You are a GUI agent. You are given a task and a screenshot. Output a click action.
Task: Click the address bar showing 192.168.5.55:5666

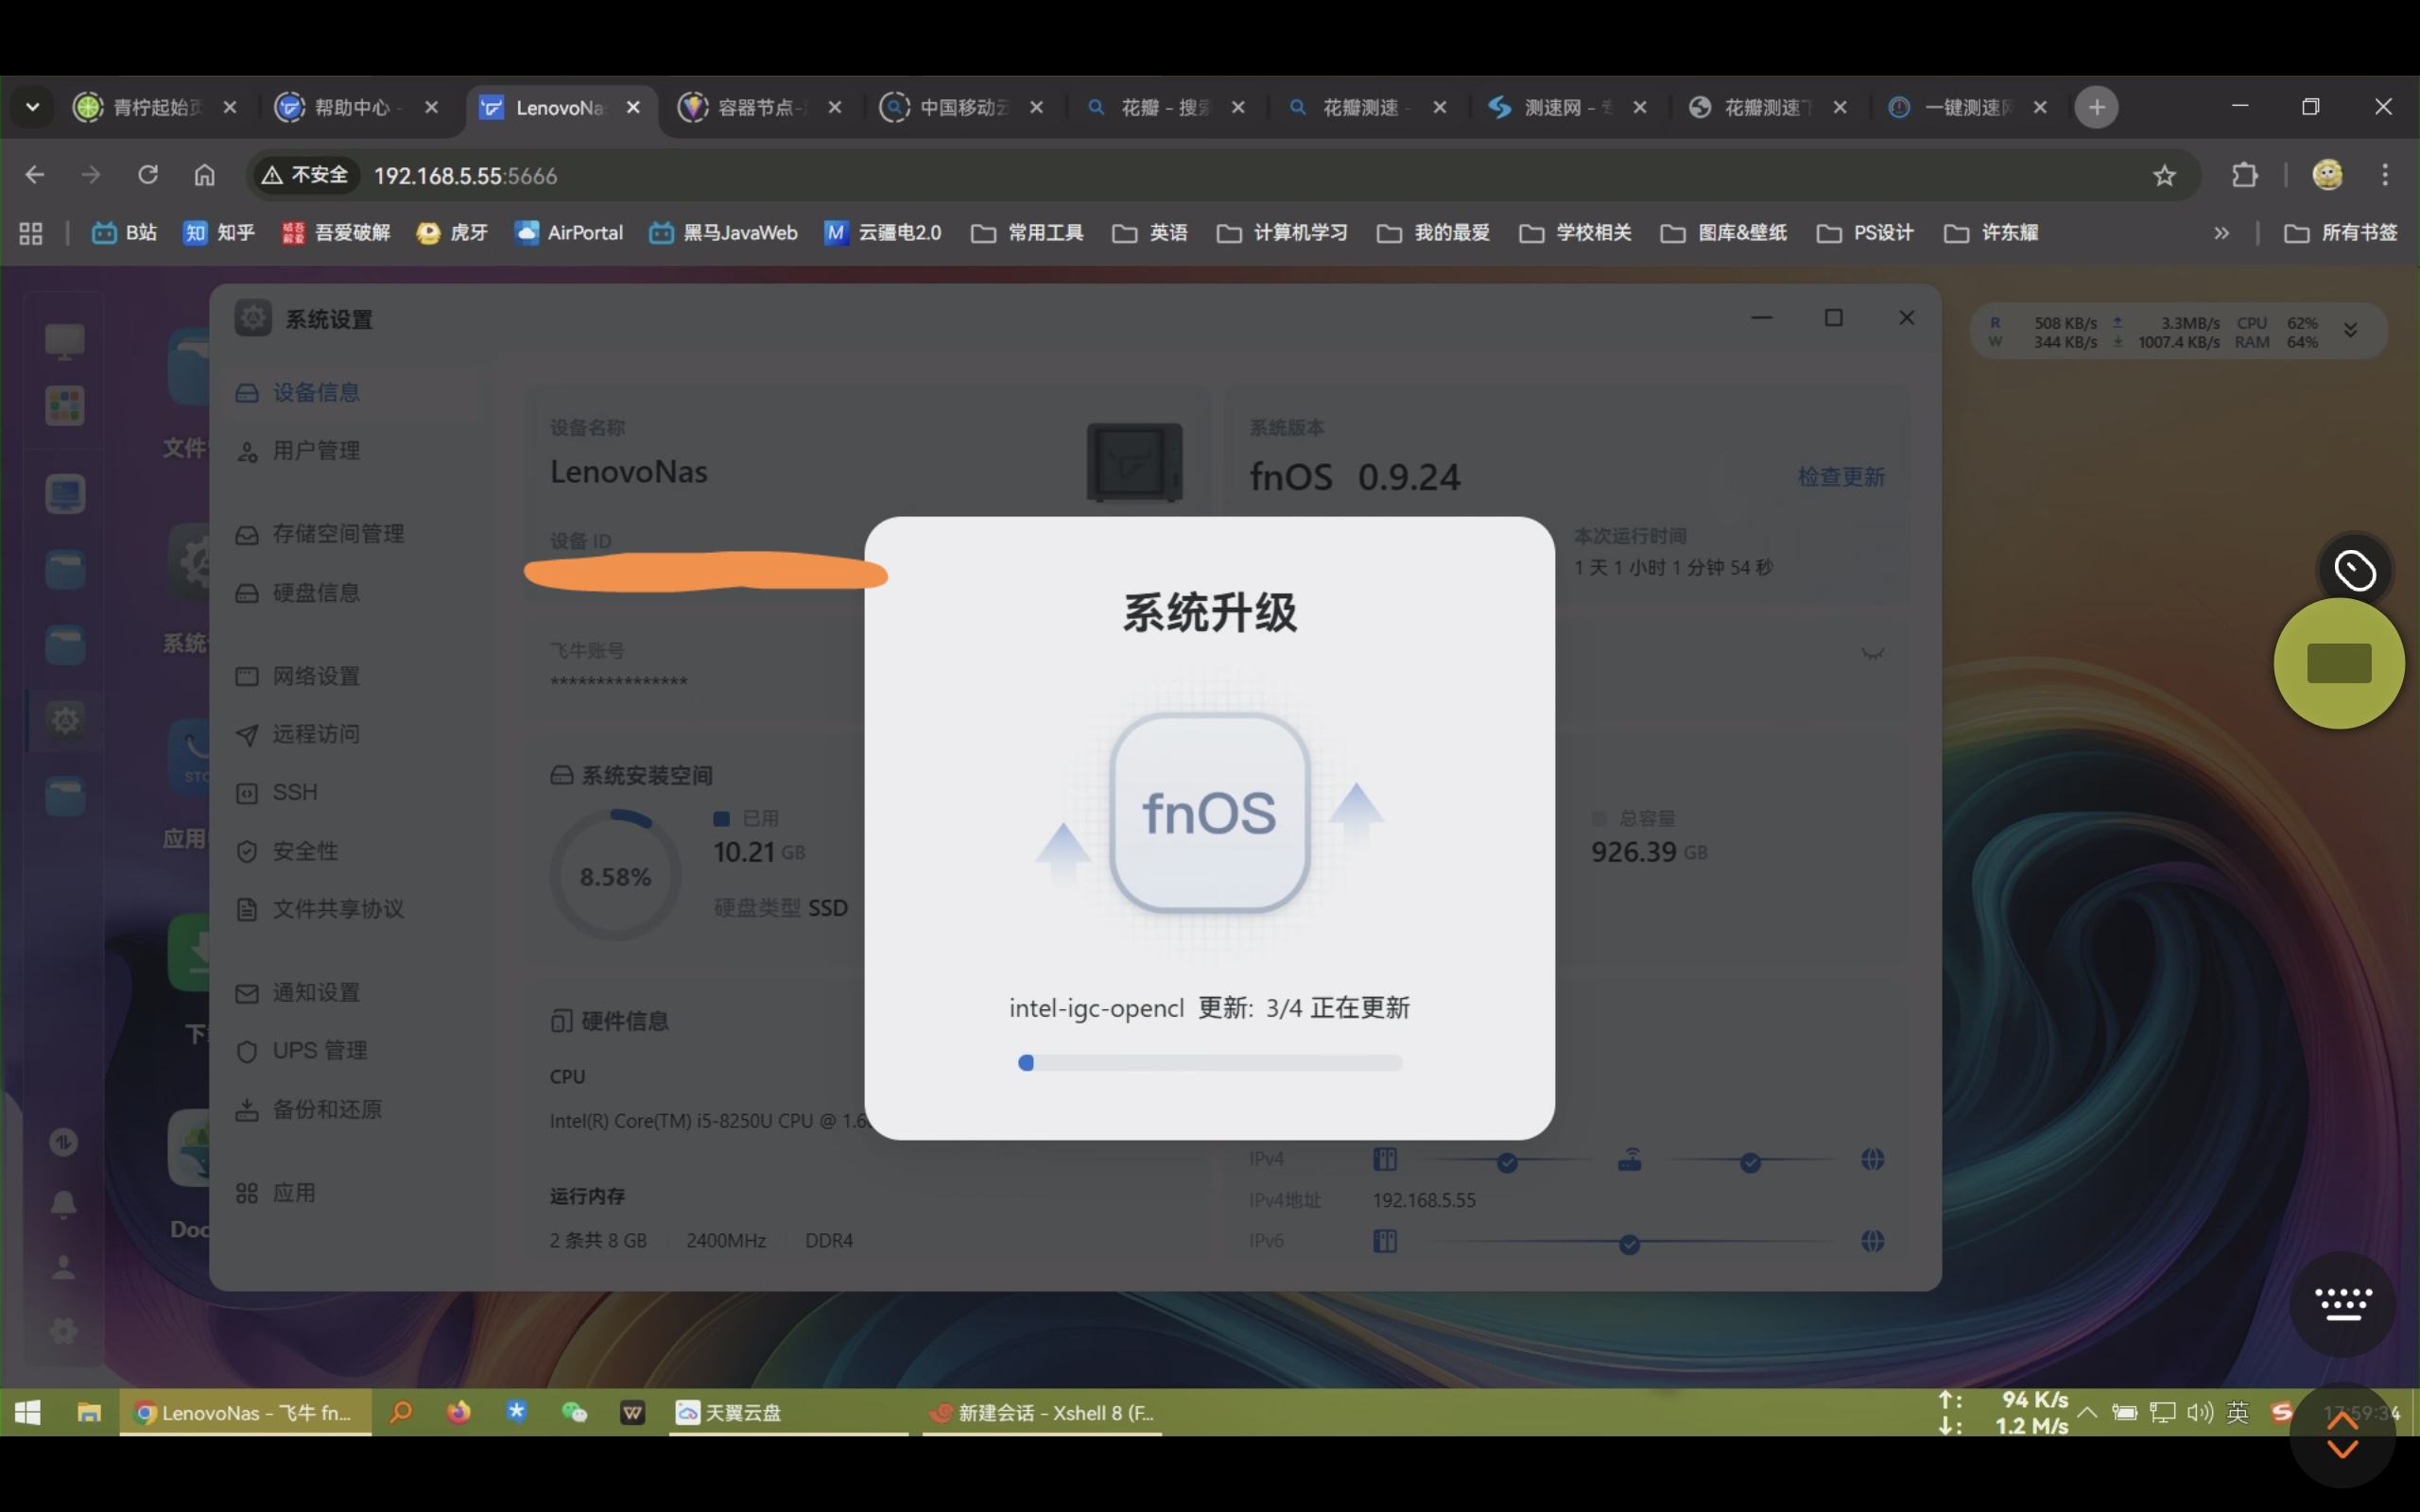click(x=465, y=176)
